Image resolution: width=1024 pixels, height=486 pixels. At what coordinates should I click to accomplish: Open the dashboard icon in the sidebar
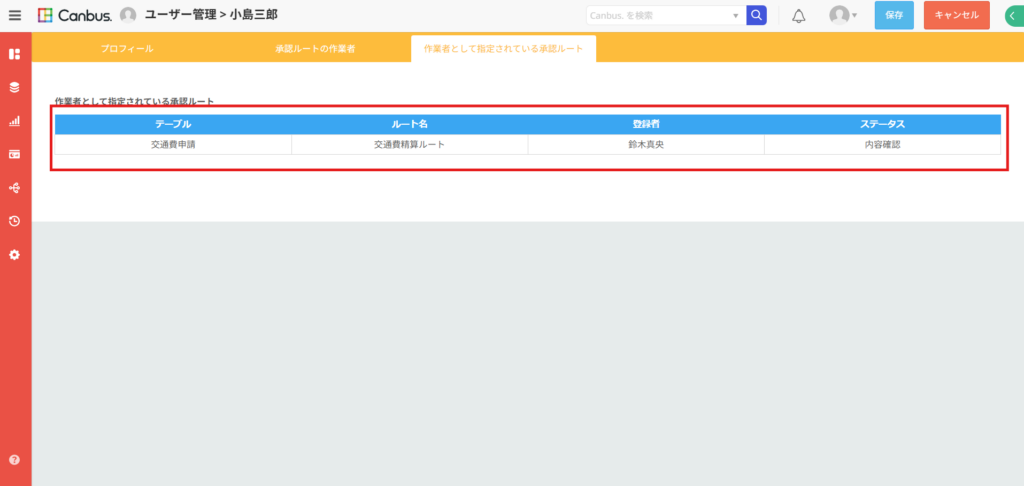[14, 53]
